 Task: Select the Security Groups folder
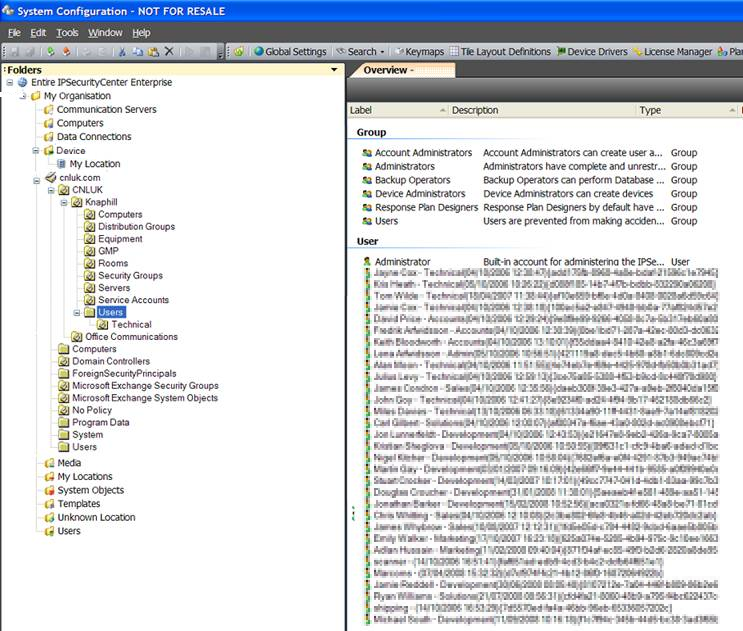[130, 275]
